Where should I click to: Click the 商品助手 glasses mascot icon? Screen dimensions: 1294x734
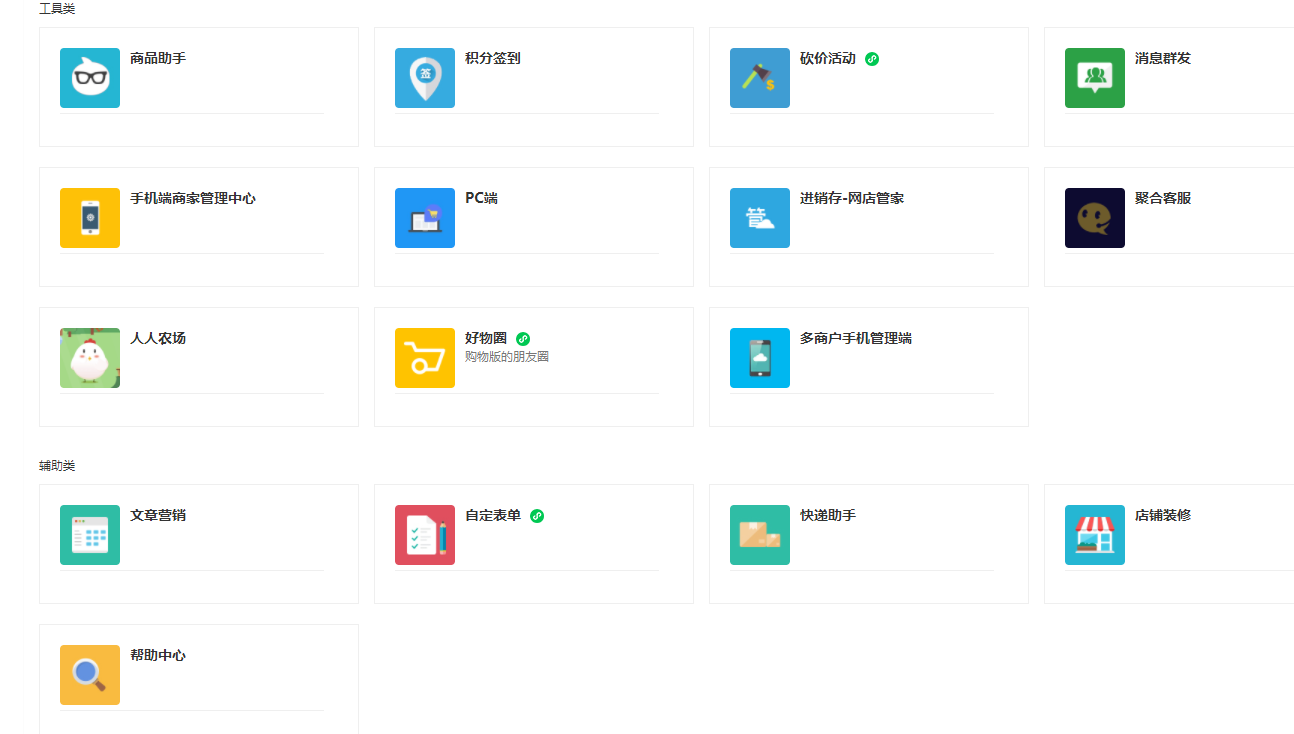90,78
